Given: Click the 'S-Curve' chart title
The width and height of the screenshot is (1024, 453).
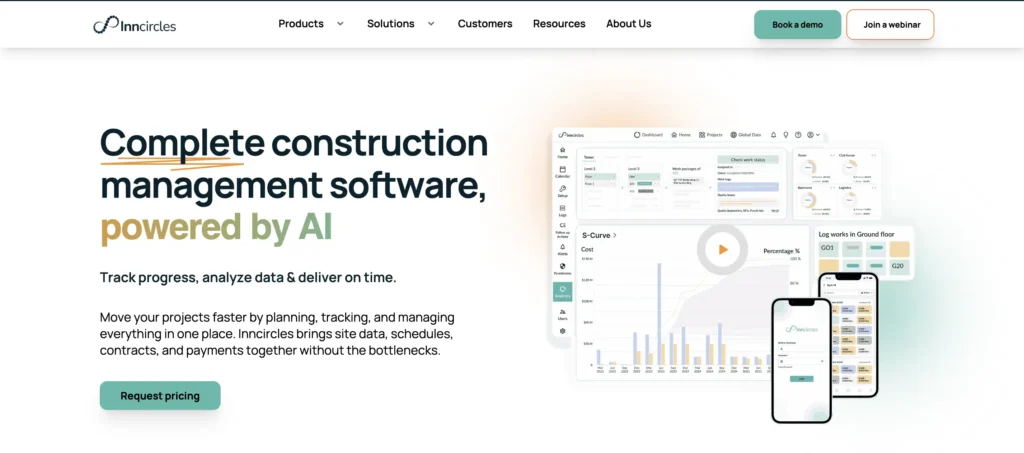Looking at the screenshot, I should [x=595, y=235].
